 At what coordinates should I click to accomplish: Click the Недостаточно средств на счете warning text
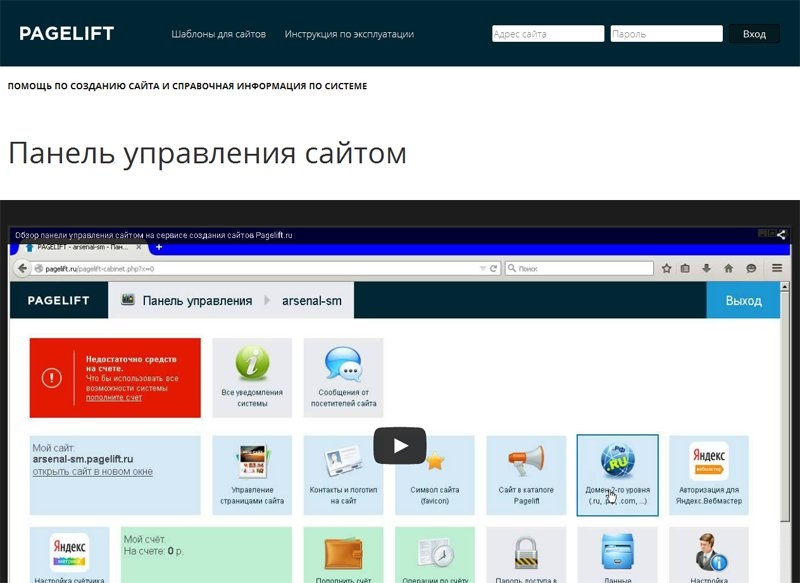point(131,364)
